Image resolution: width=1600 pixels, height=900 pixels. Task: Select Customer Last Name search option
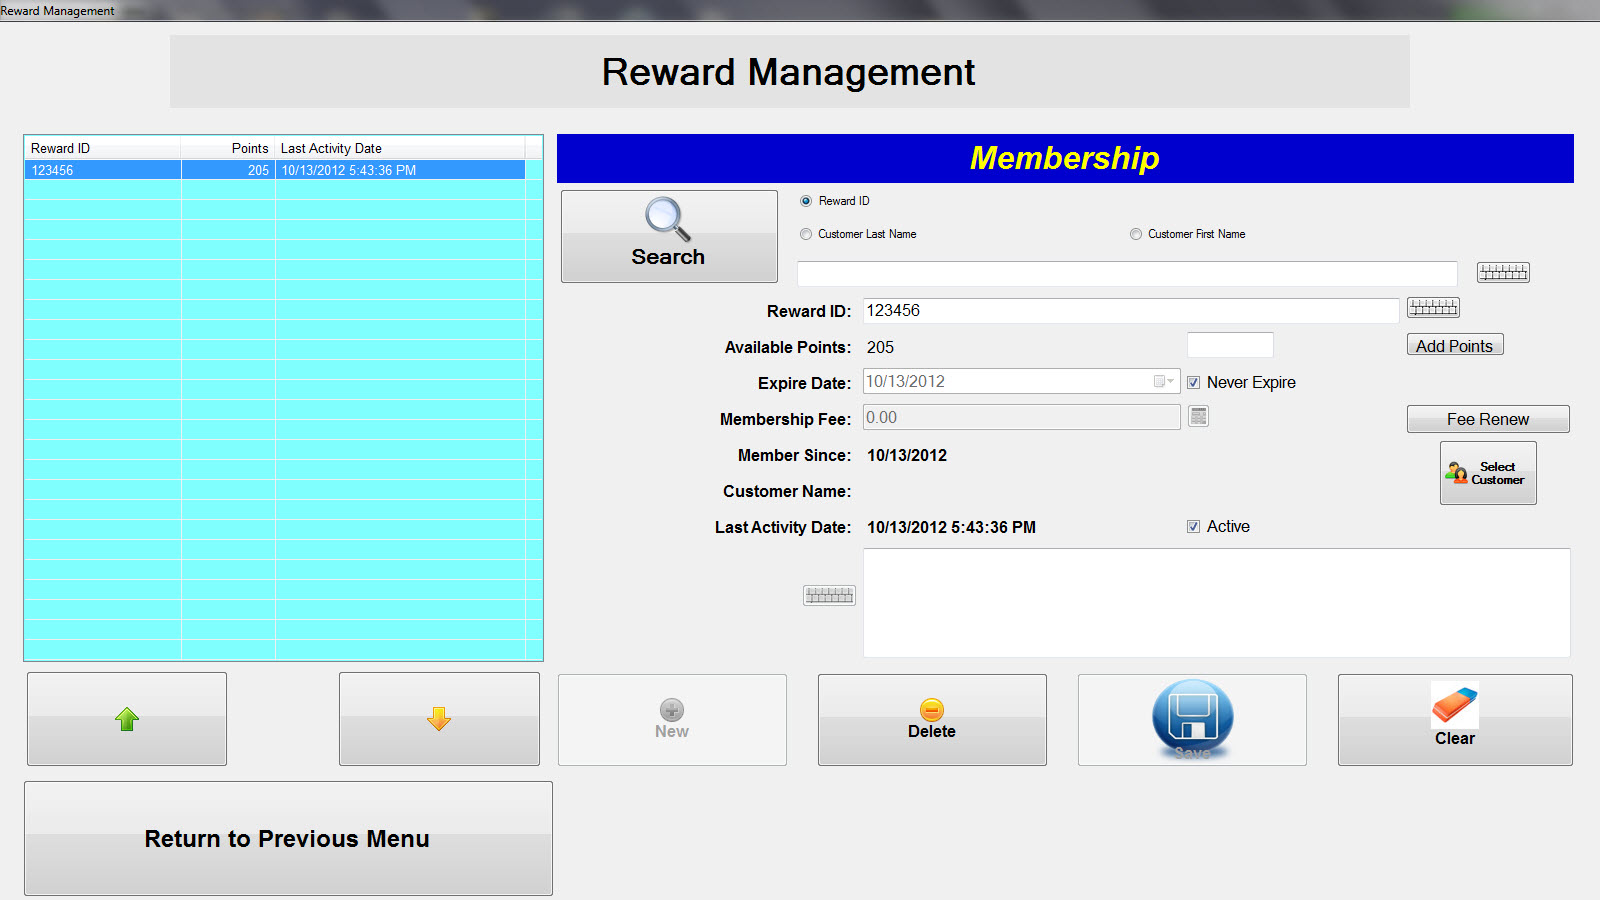point(806,234)
